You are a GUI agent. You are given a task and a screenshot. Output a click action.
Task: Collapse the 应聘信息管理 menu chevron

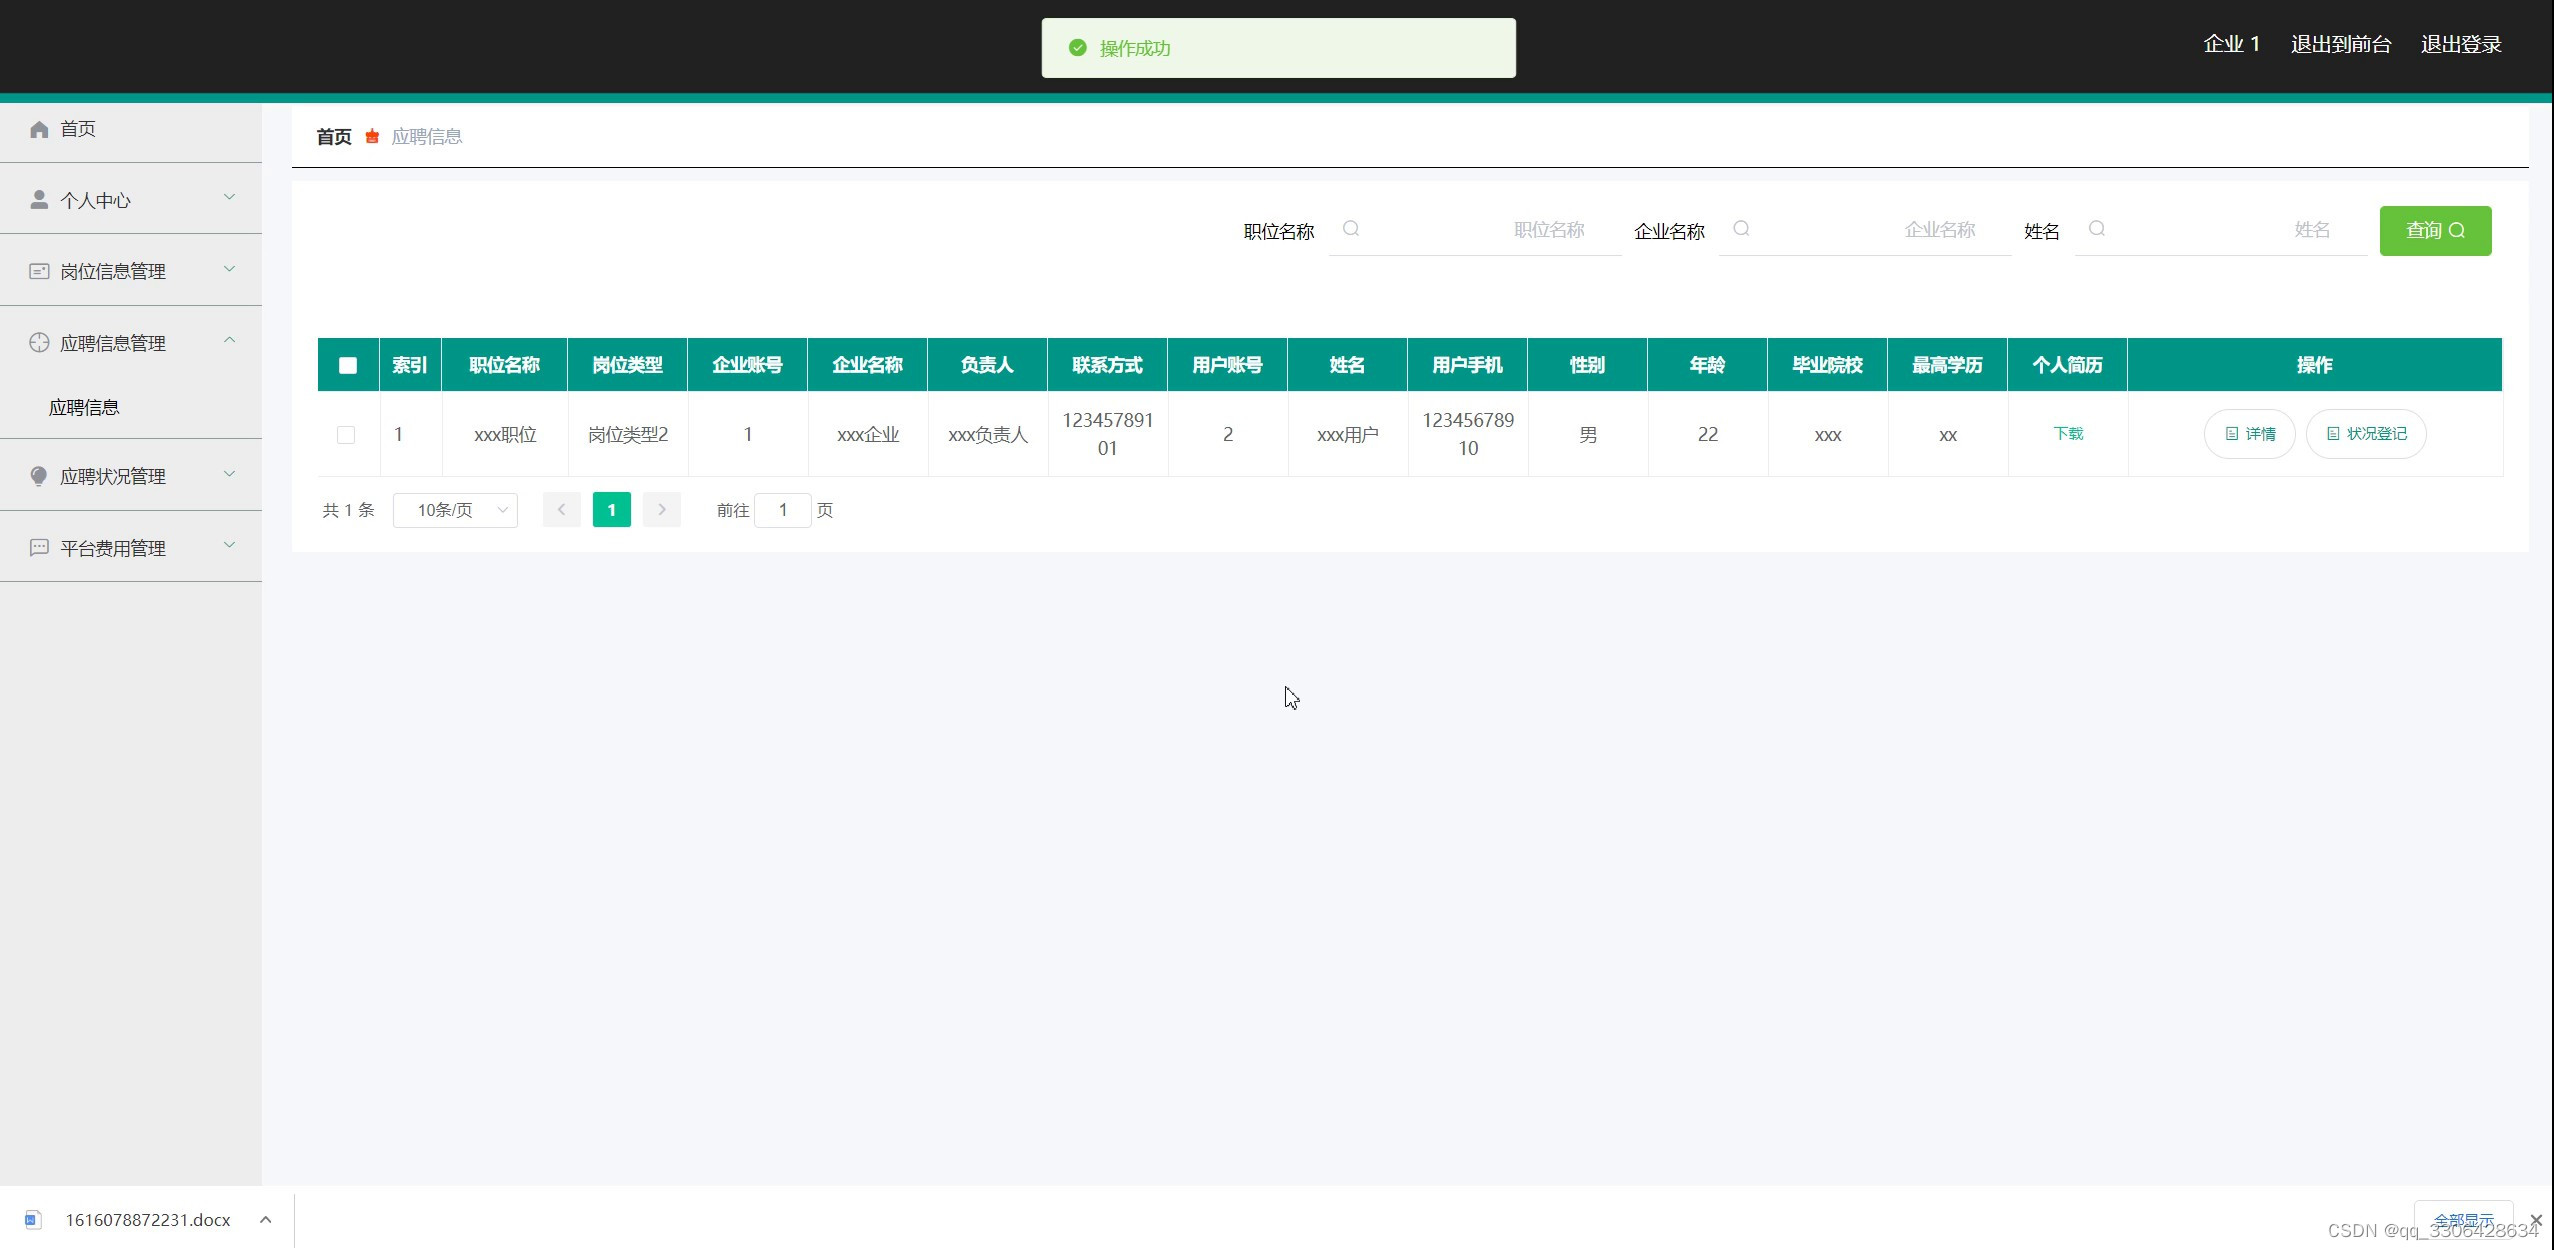pyautogui.click(x=229, y=341)
